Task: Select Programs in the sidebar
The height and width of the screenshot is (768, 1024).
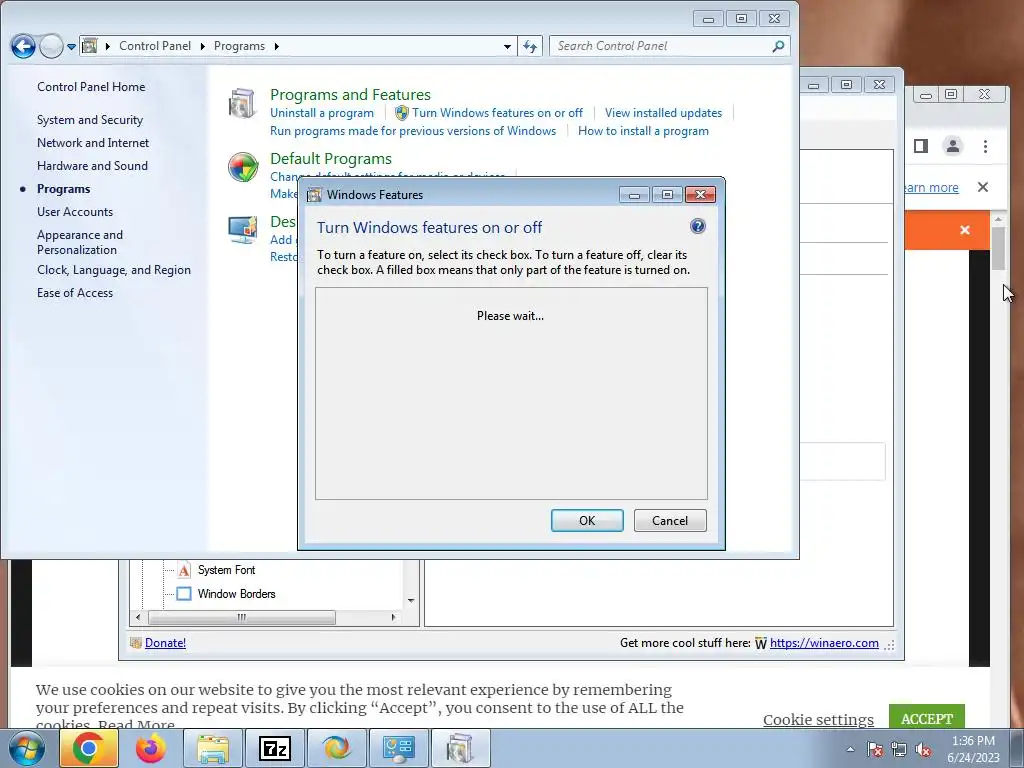Action: pos(63,189)
